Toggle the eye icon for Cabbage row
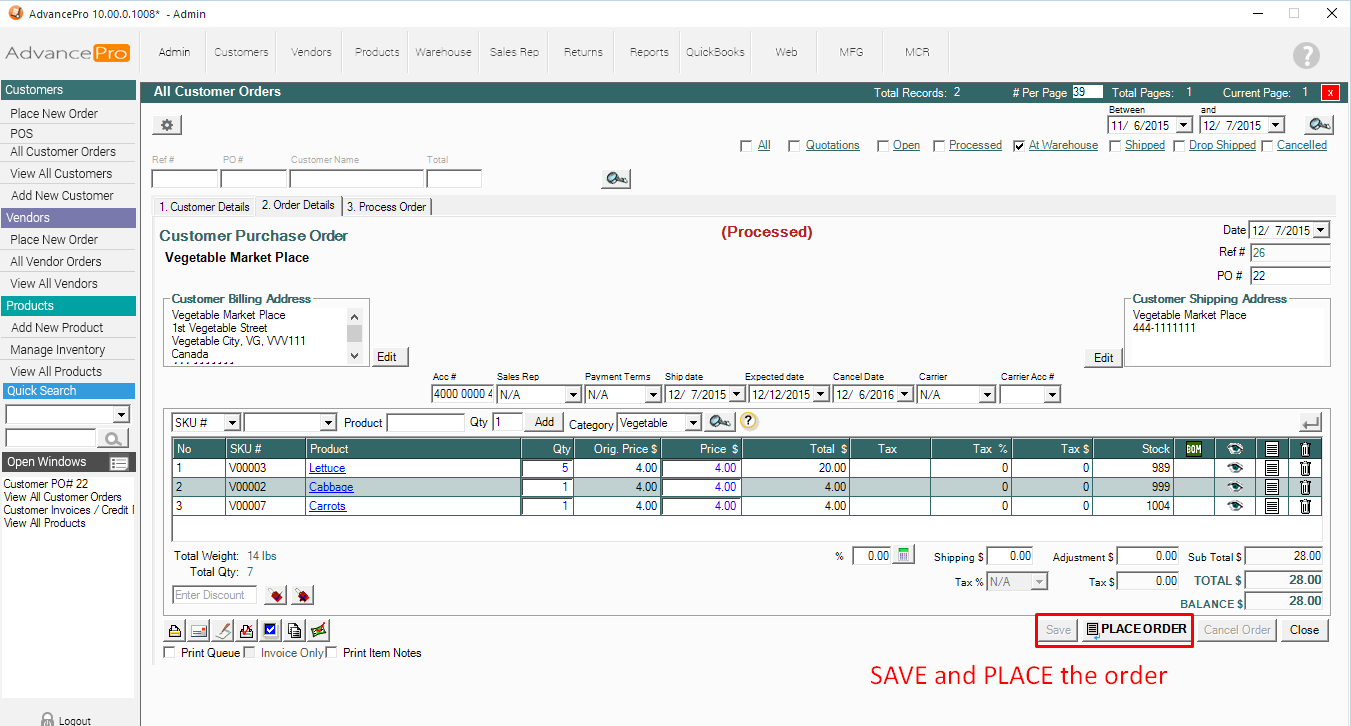 tap(1234, 487)
